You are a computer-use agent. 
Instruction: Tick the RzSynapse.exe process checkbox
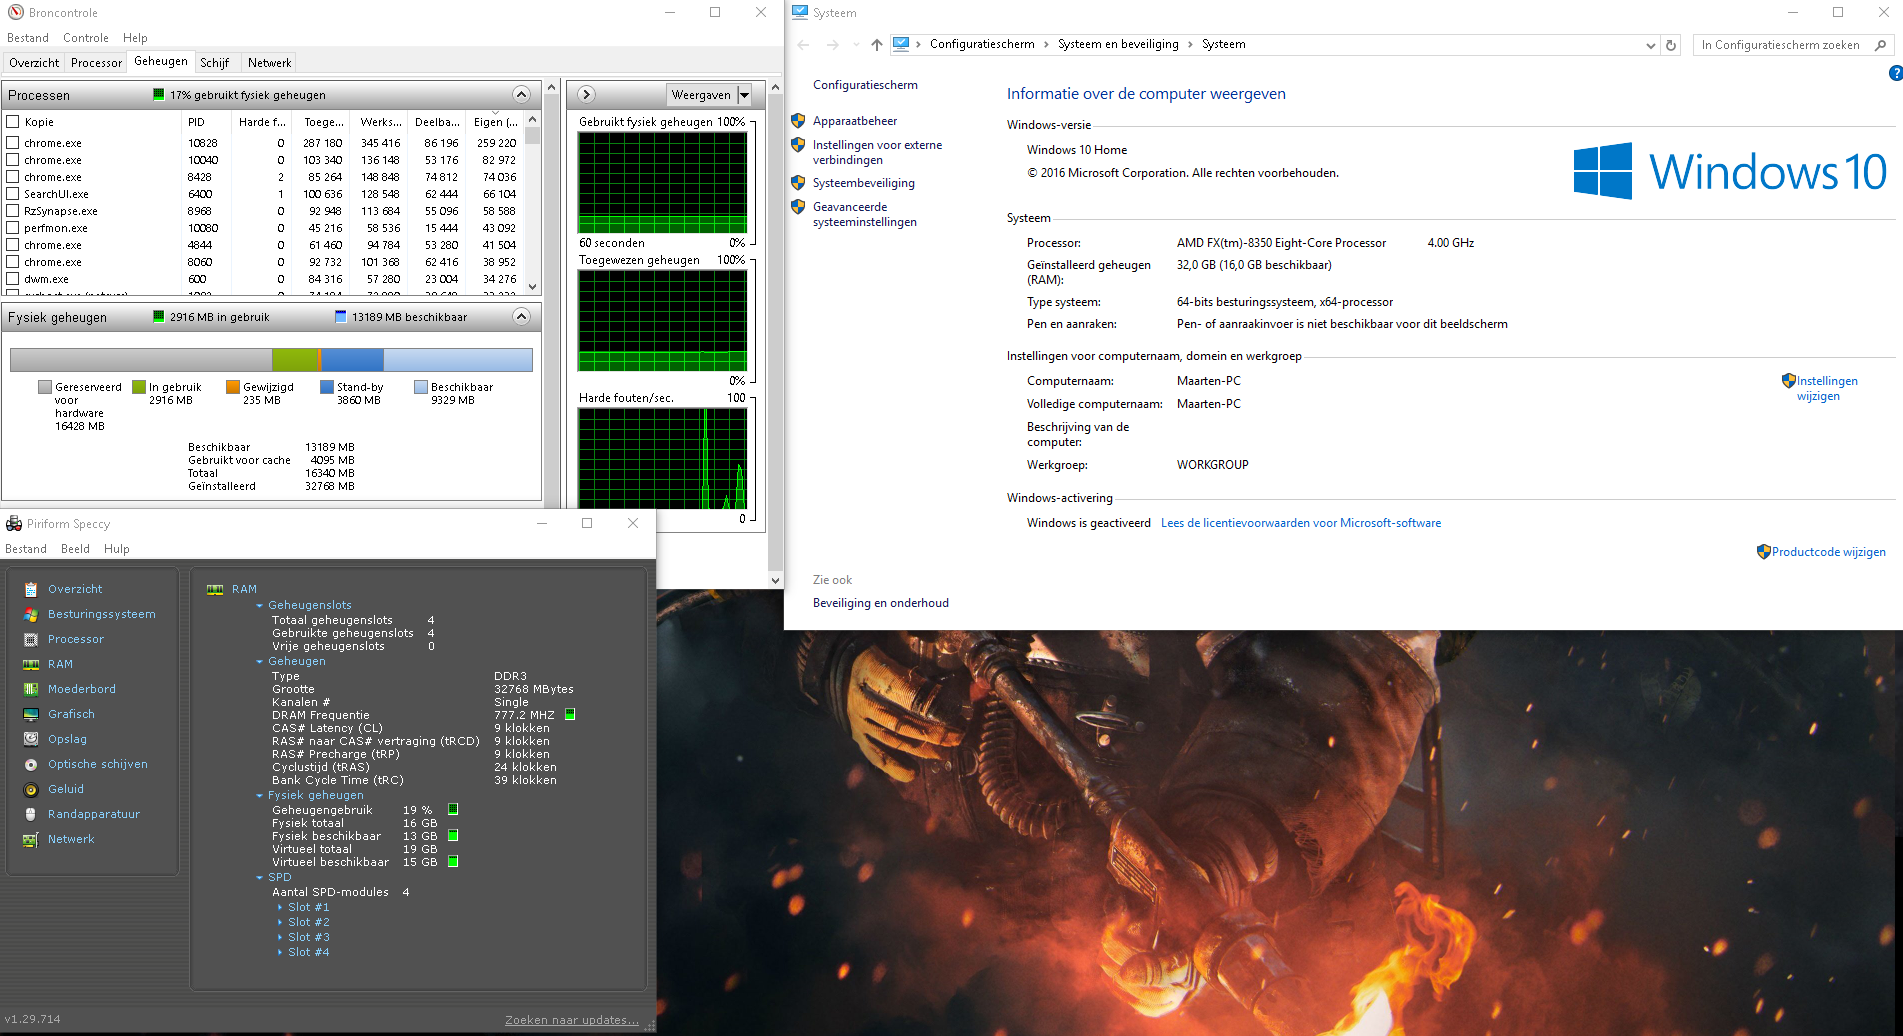click(13, 211)
